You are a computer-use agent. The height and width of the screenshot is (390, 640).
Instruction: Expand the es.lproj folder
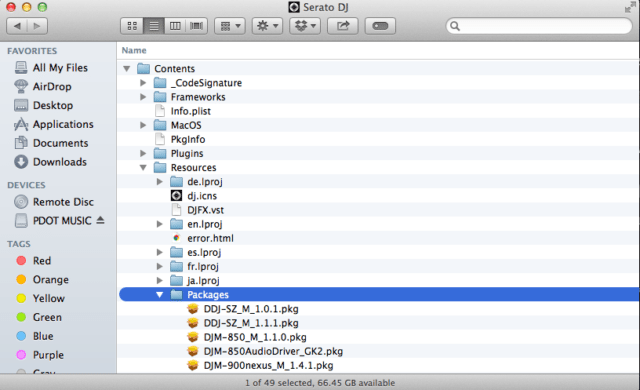pyautogui.click(x=160, y=252)
